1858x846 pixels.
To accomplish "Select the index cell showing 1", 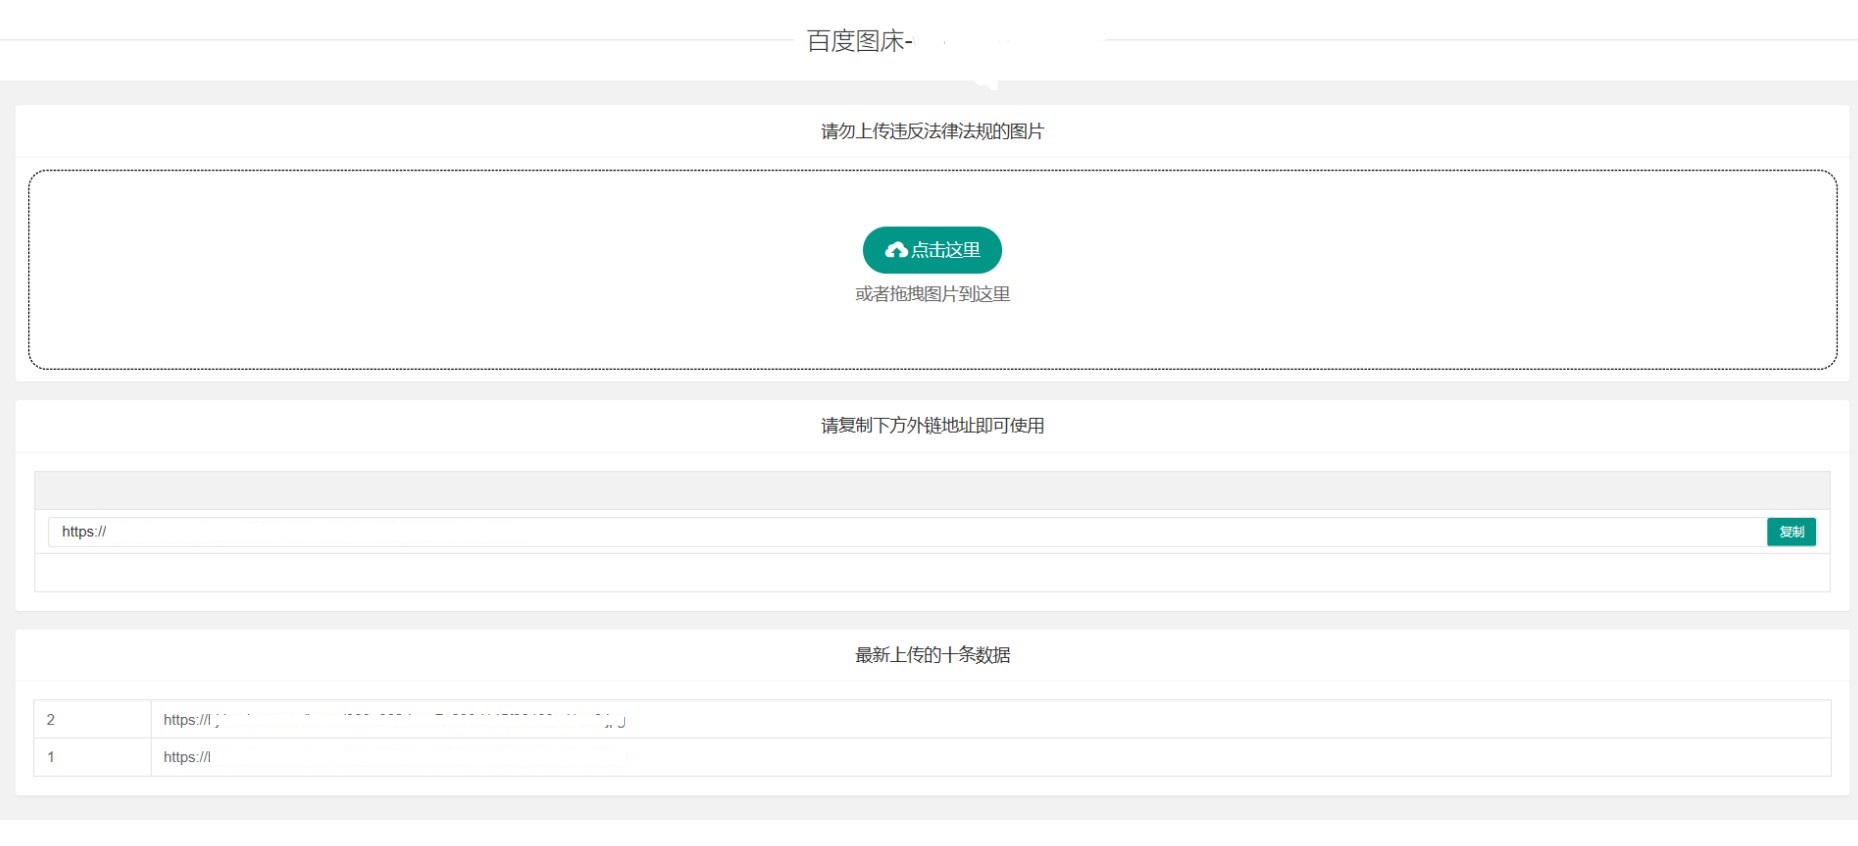I will click(x=92, y=757).
